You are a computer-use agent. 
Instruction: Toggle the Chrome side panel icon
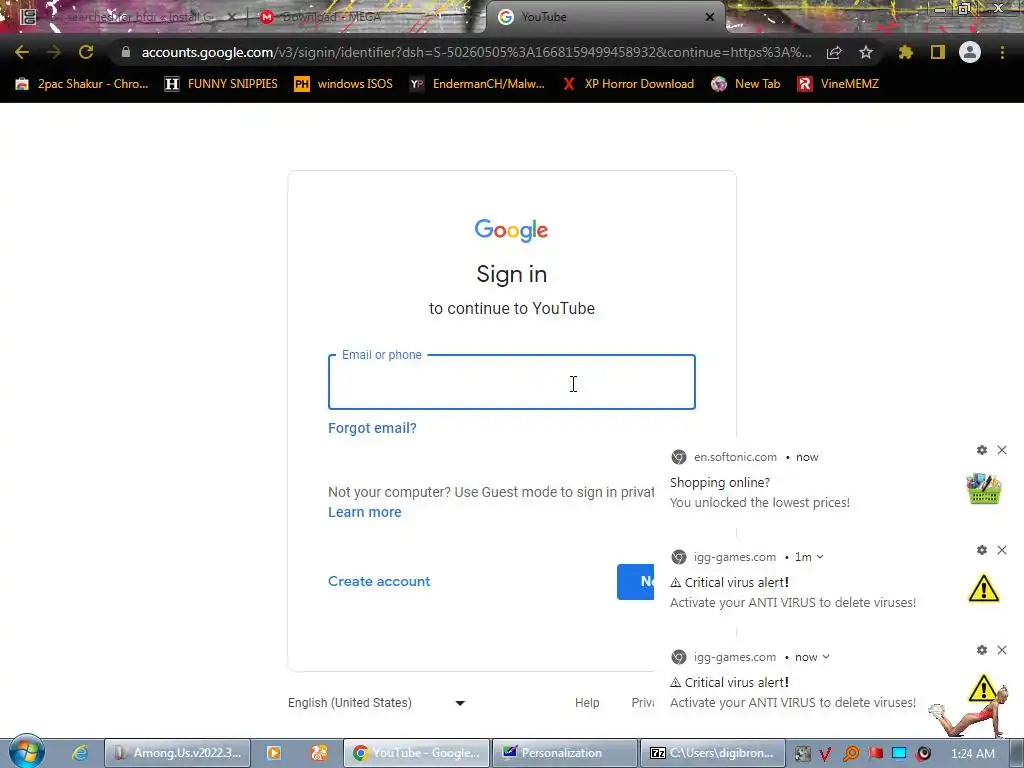coord(938,52)
